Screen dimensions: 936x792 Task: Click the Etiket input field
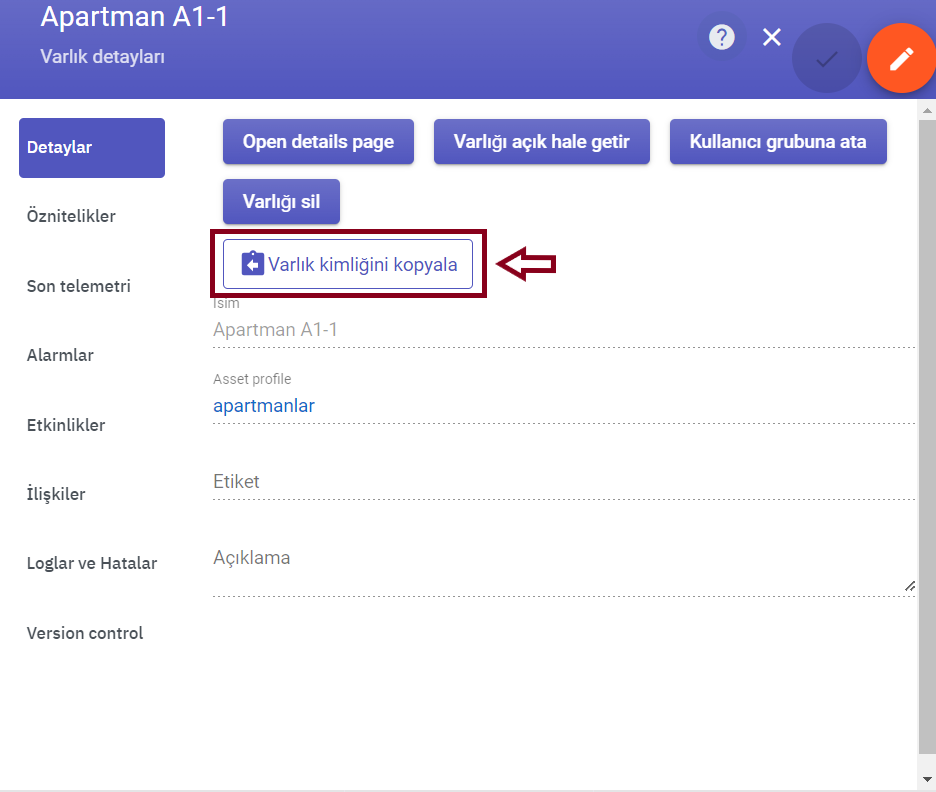click(x=564, y=482)
